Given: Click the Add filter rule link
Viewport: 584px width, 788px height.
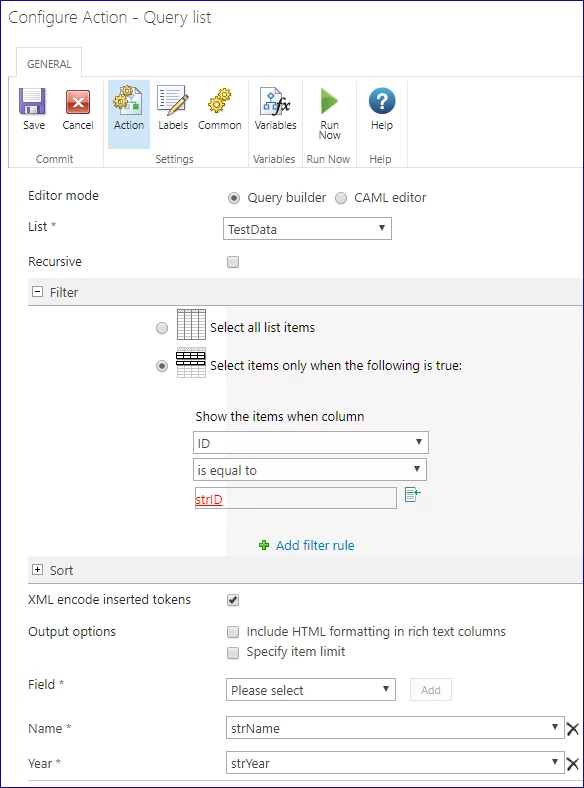Looking at the screenshot, I should (x=315, y=545).
